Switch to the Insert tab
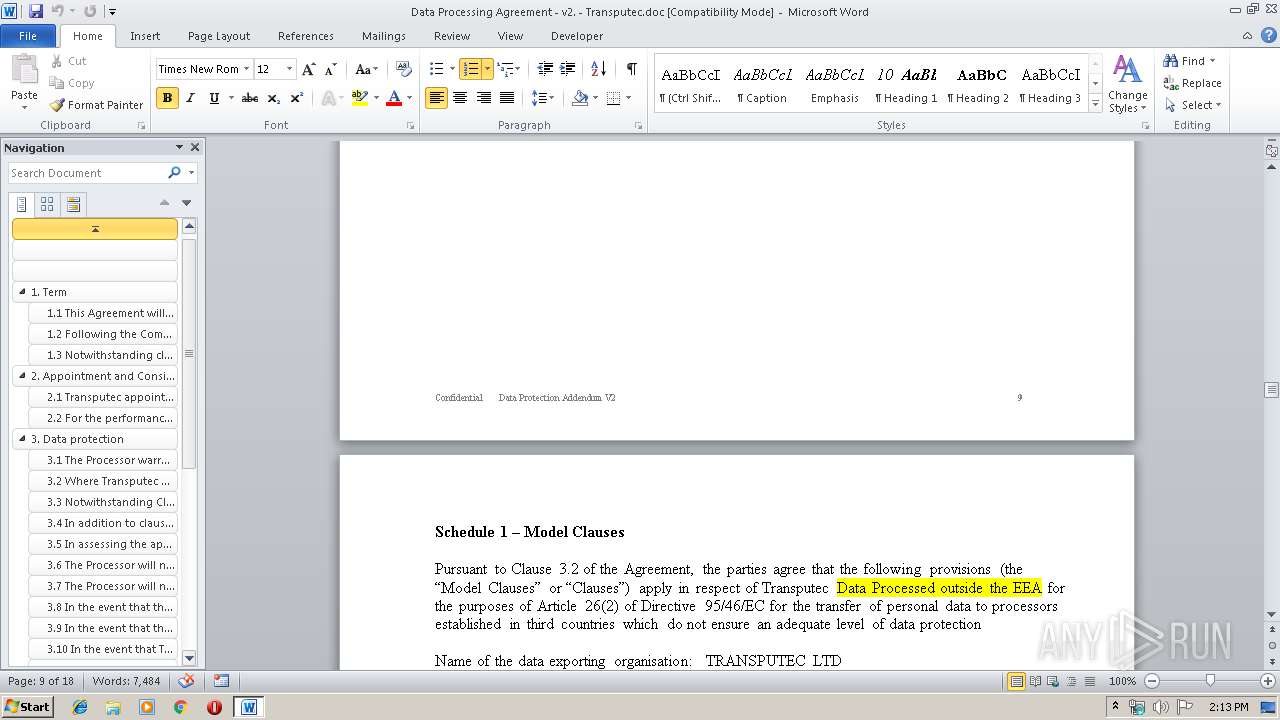Viewport: 1280px width, 720px height. (x=145, y=36)
